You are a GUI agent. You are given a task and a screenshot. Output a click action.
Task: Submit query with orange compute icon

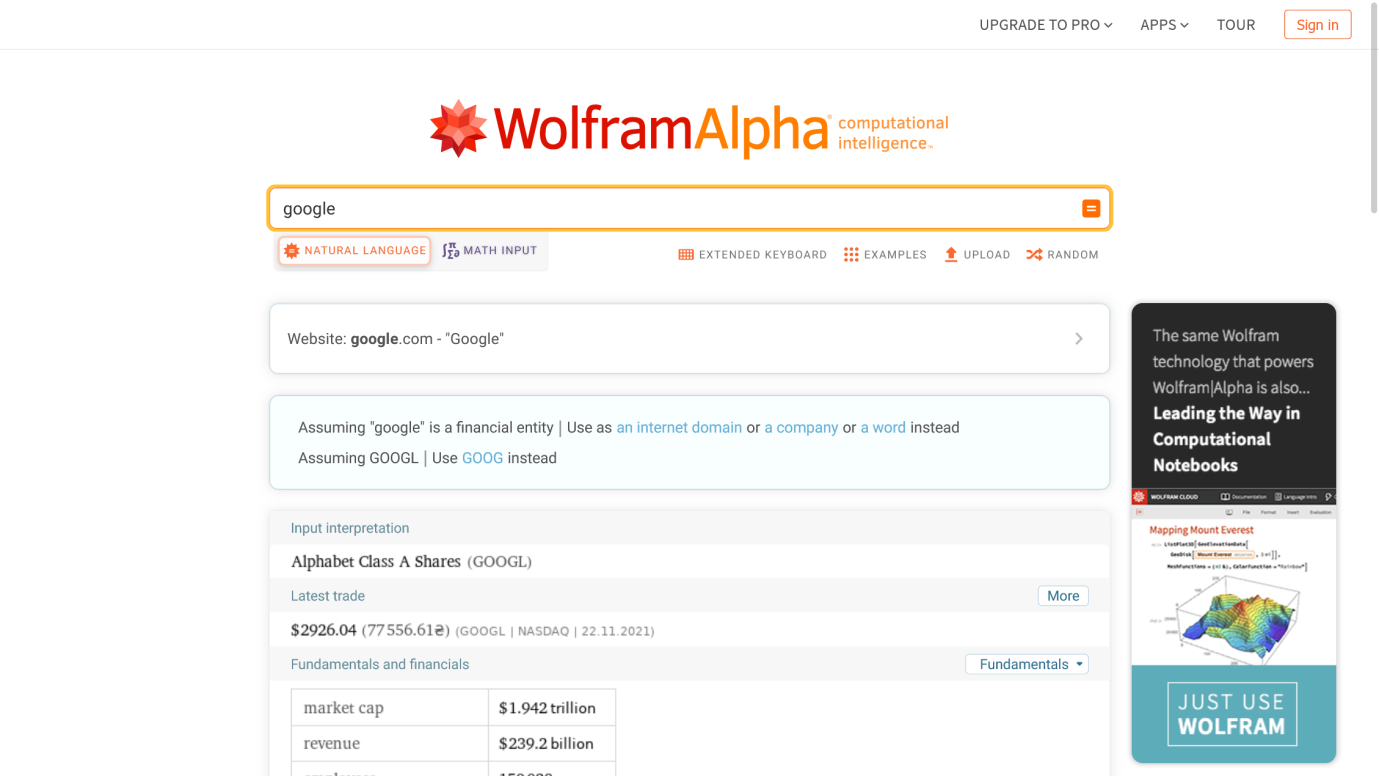[x=1091, y=208]
